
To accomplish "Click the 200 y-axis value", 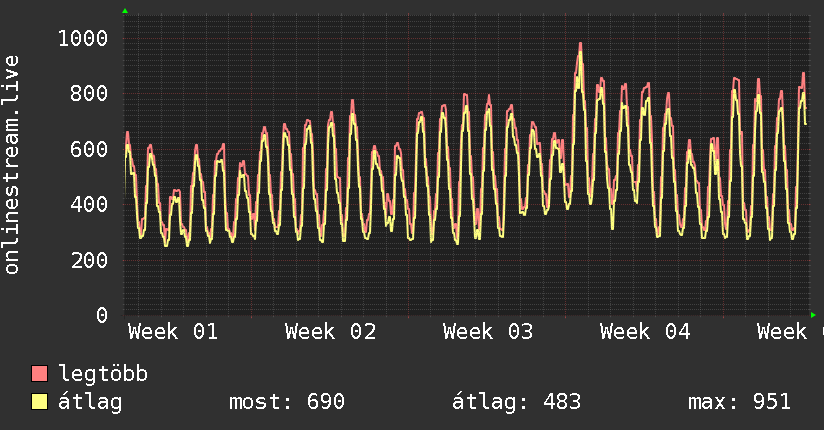I will (x=89, y=260).
